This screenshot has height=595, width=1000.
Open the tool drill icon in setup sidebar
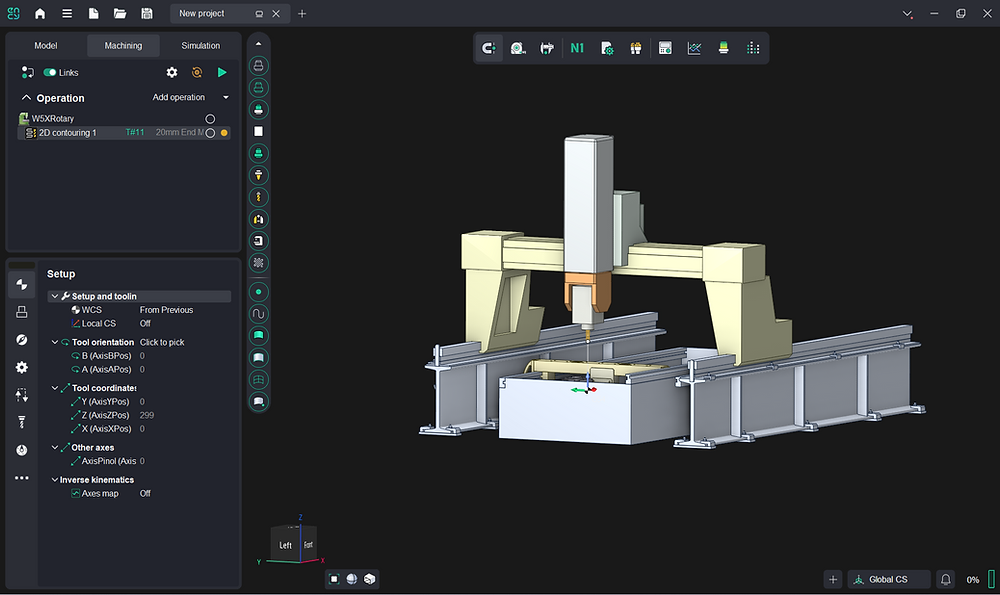click(22, 422)
